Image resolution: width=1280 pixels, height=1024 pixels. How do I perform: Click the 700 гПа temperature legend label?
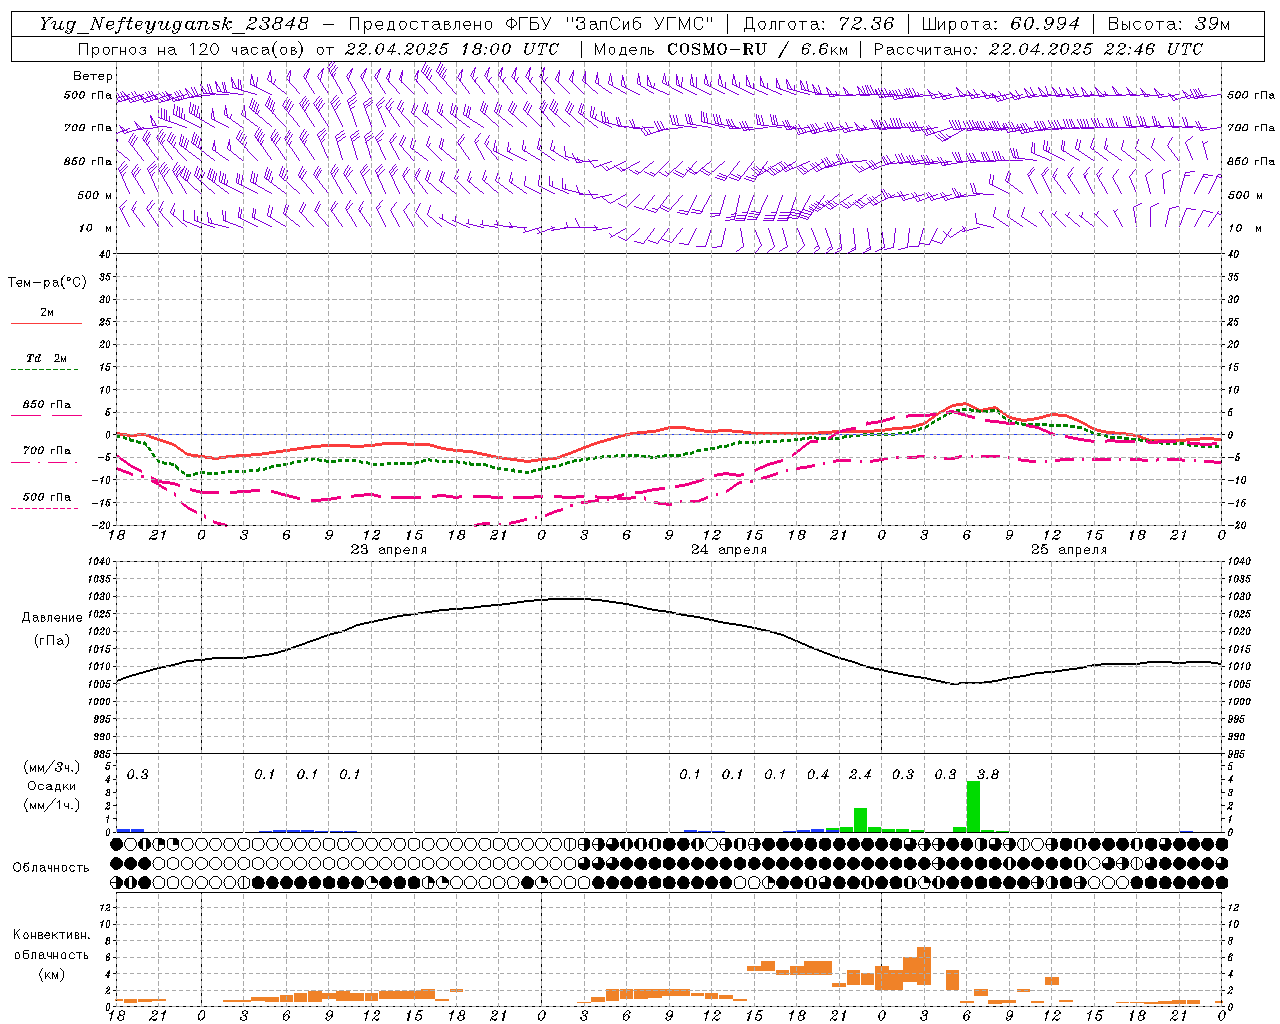(x=47, y=450)
